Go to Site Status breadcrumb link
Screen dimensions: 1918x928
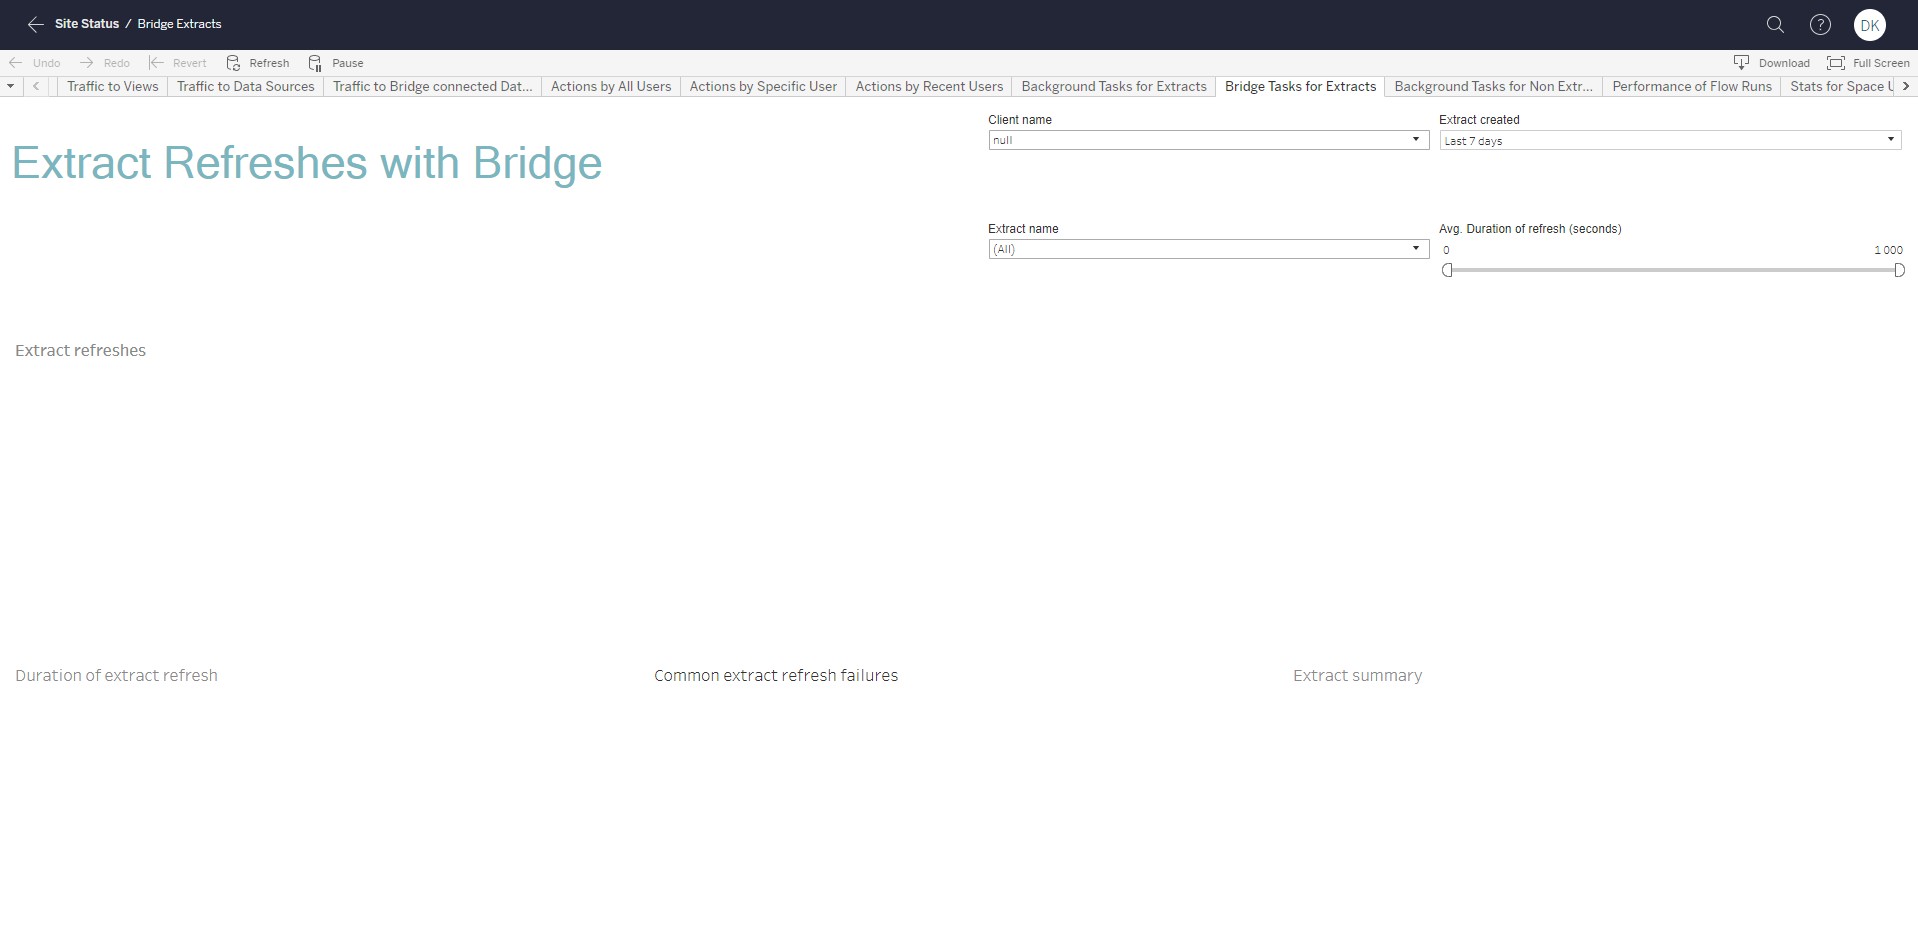pos(86,24)
